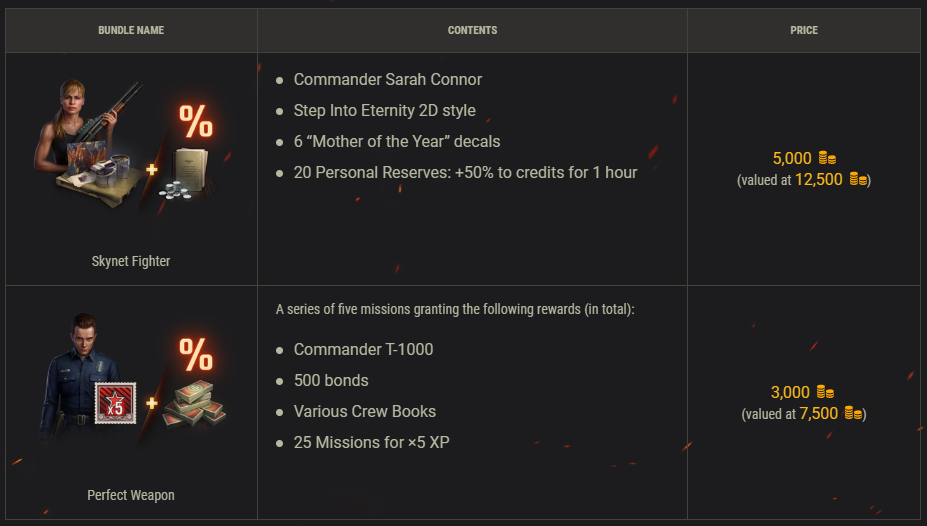Click the 500 bonds list item
The height and width of the screenshot is (526, 927).
[331, 380]
